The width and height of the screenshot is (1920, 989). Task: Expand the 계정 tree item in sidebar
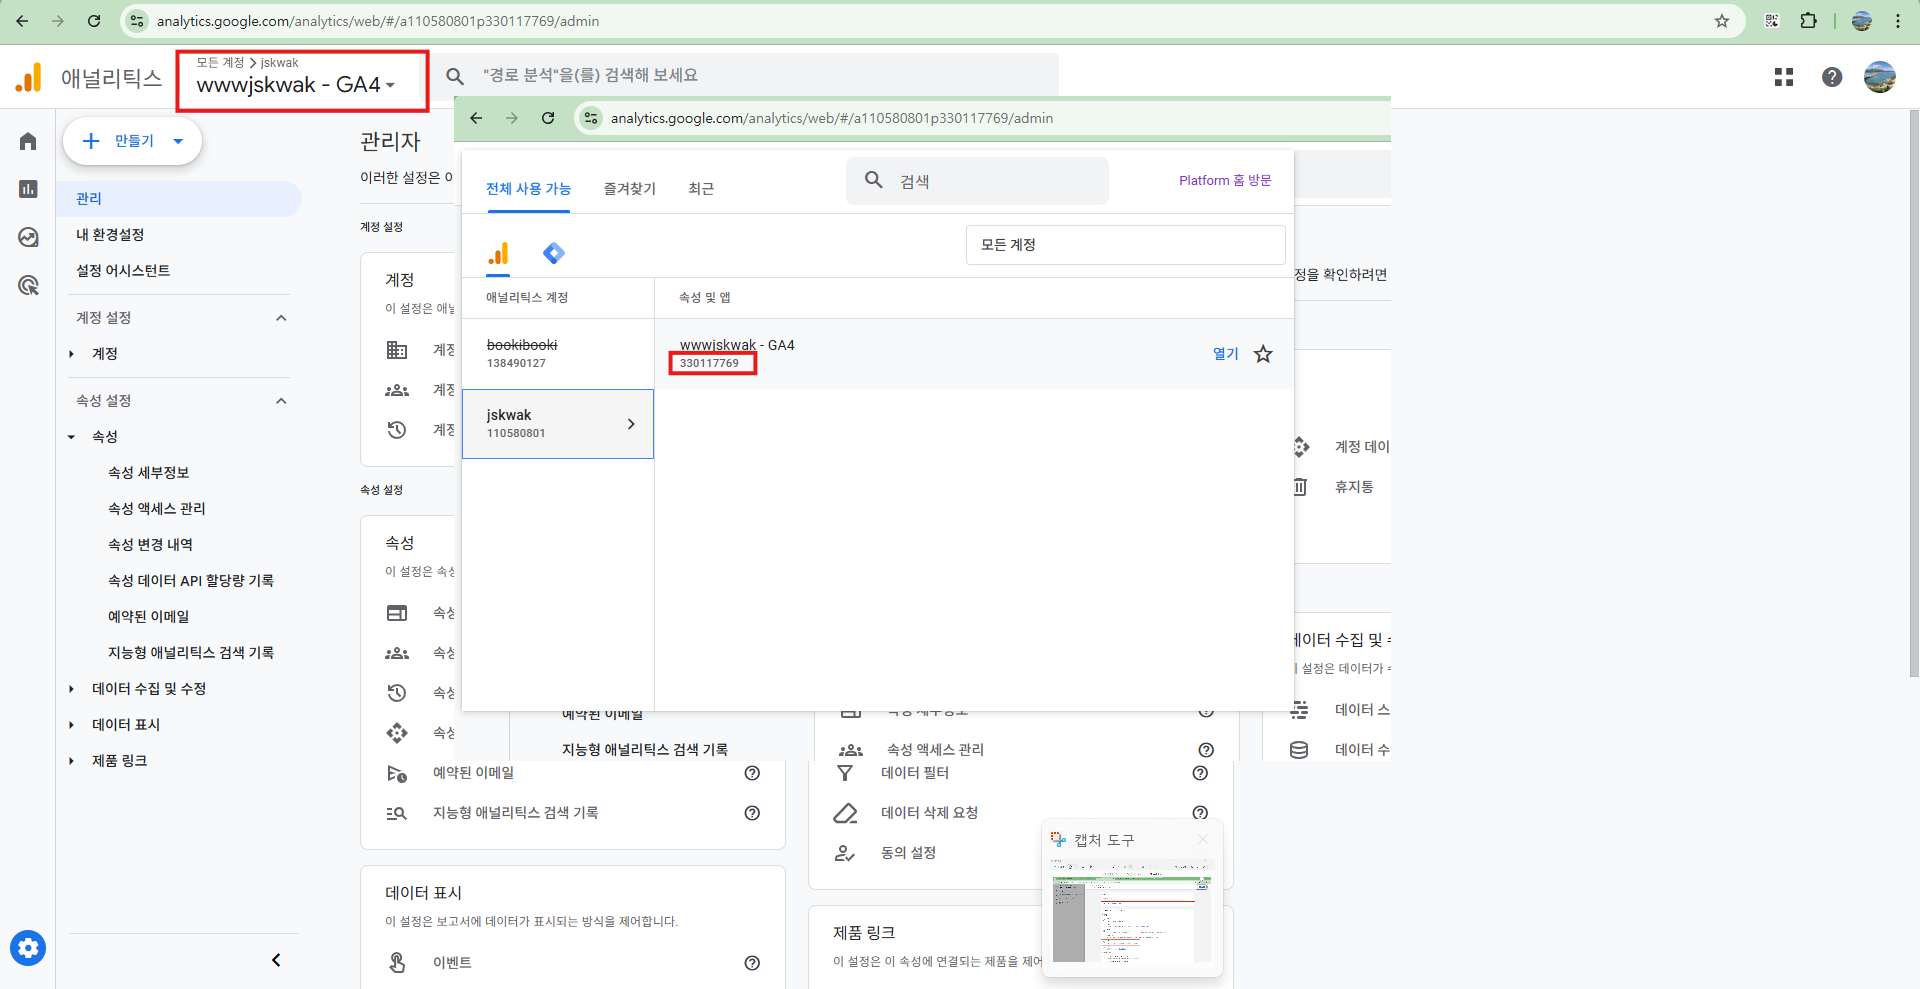click(x=72, y=354)
